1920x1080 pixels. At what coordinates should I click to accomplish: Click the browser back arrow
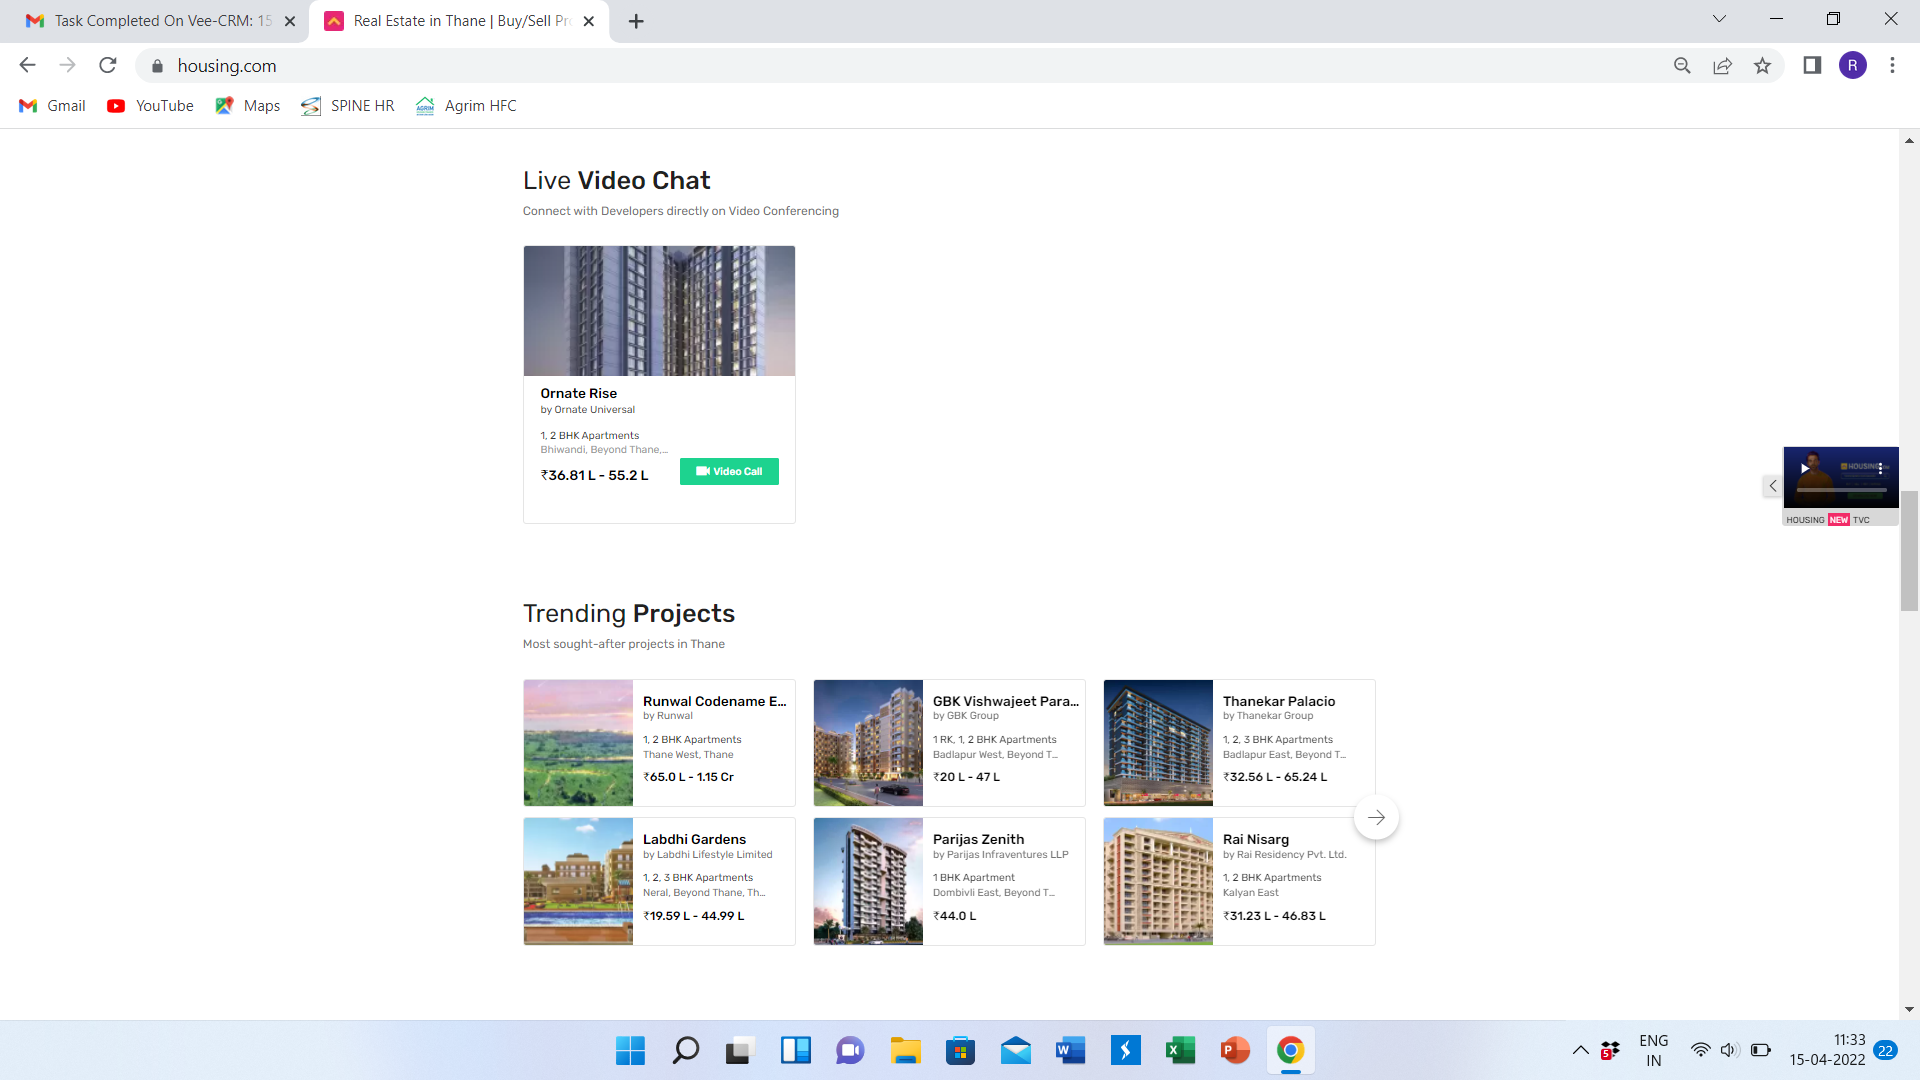[x=27, y=65]
